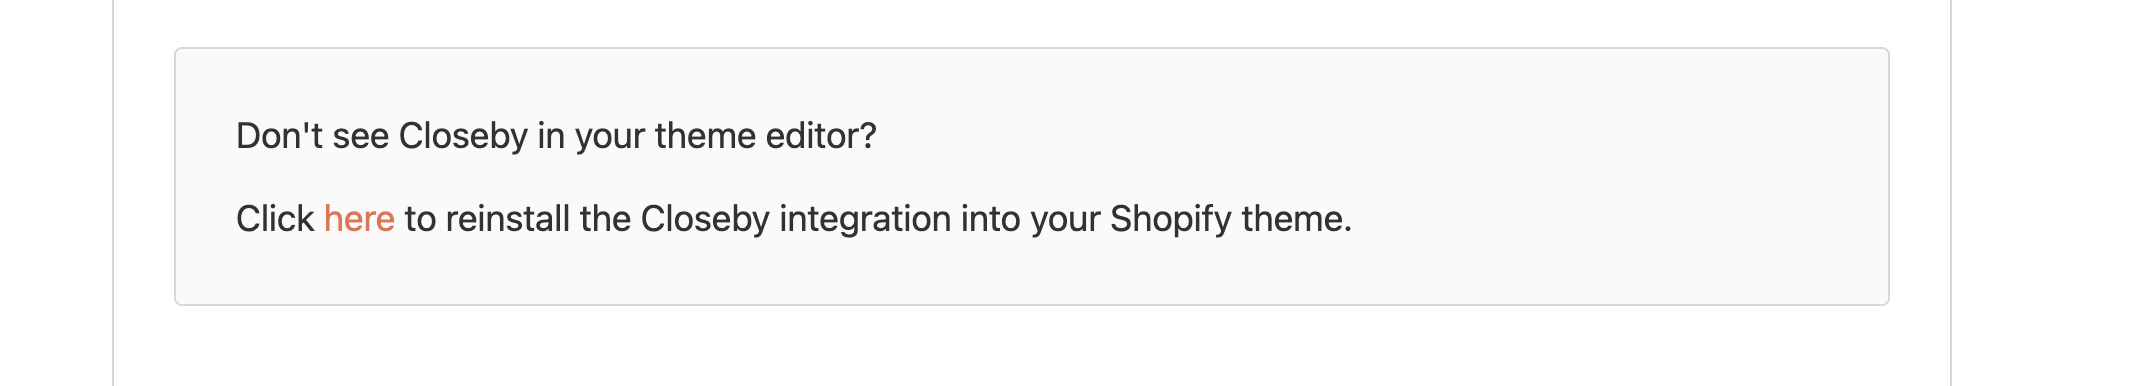Click 'theme editor?' at the heading's end

pos(765,136)
